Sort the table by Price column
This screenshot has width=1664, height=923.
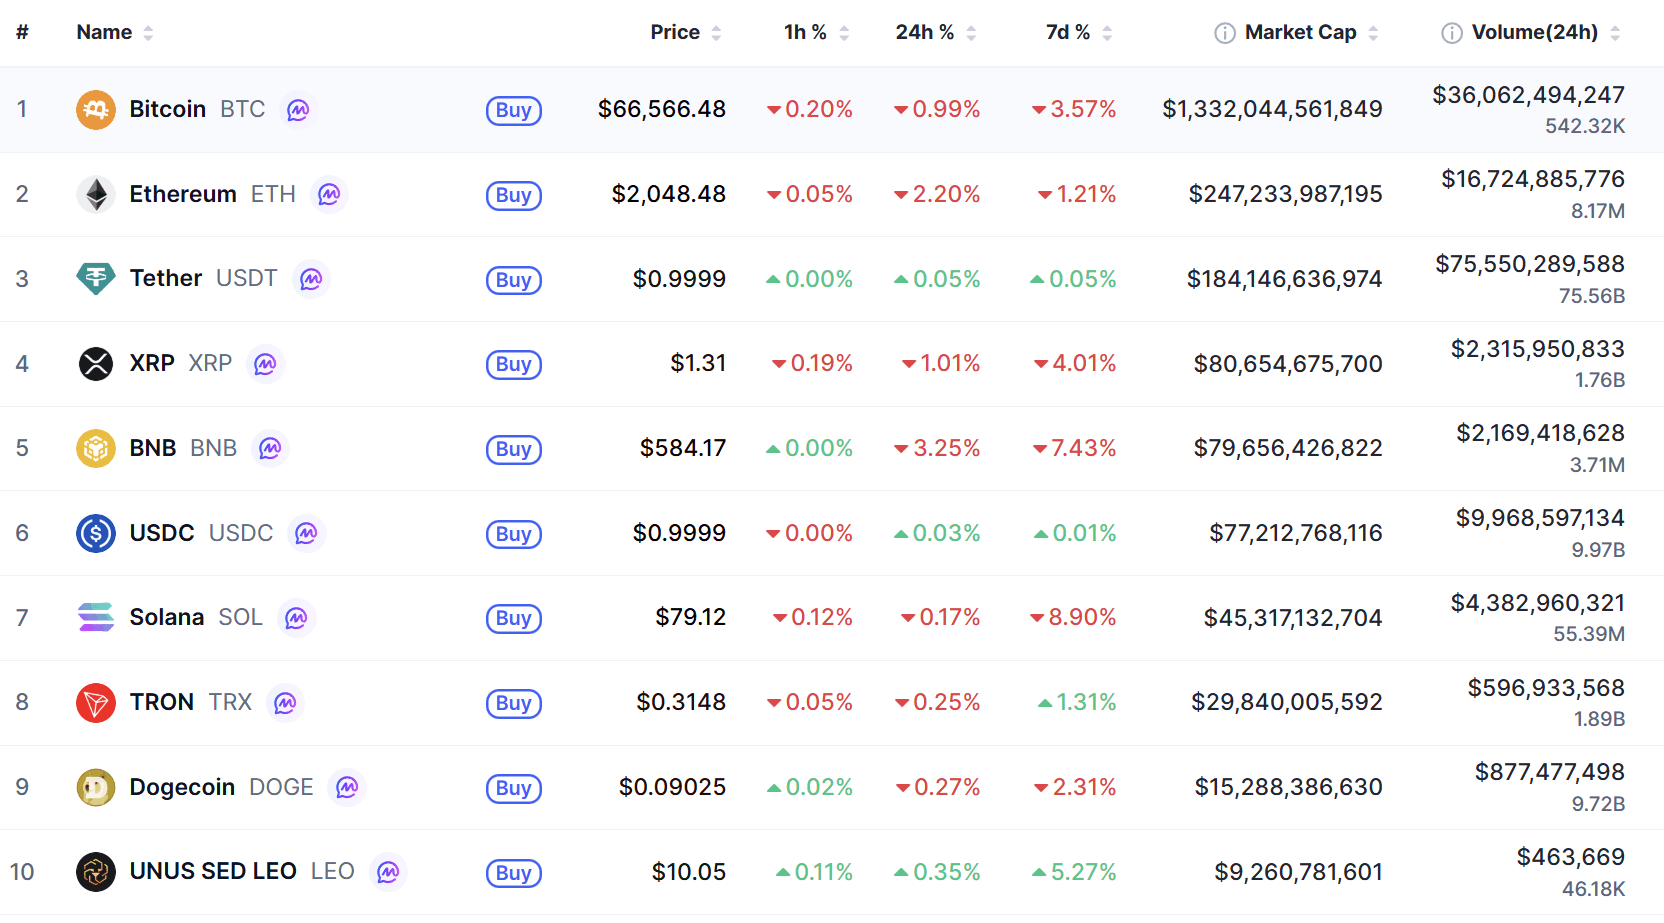point(686,32)
